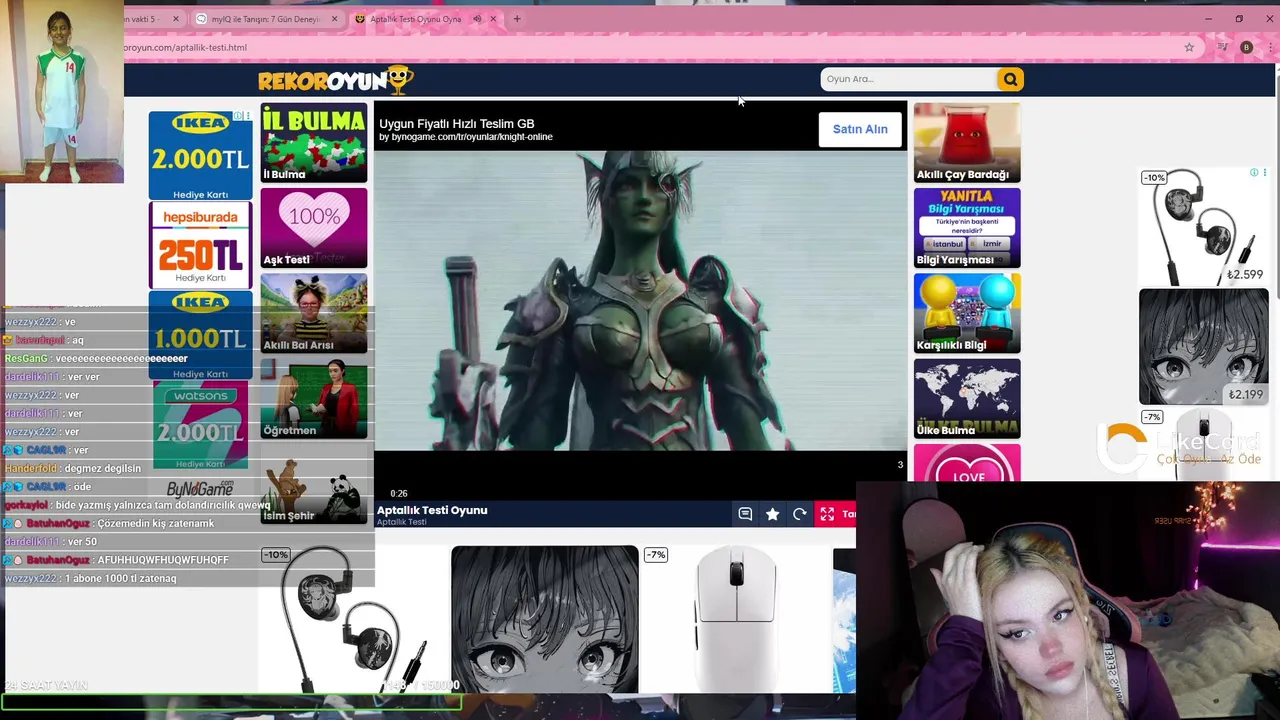
Task: Open the Chrome profile avatar button
Action: coord(1246,47)
